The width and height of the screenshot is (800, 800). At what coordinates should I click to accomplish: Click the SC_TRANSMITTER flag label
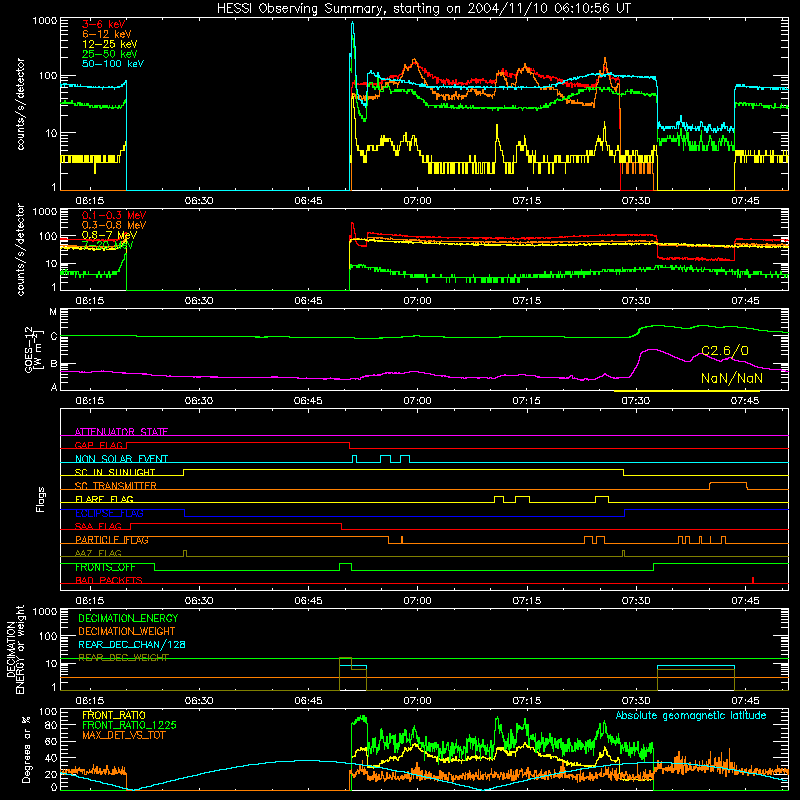click(x=116, y=486)
